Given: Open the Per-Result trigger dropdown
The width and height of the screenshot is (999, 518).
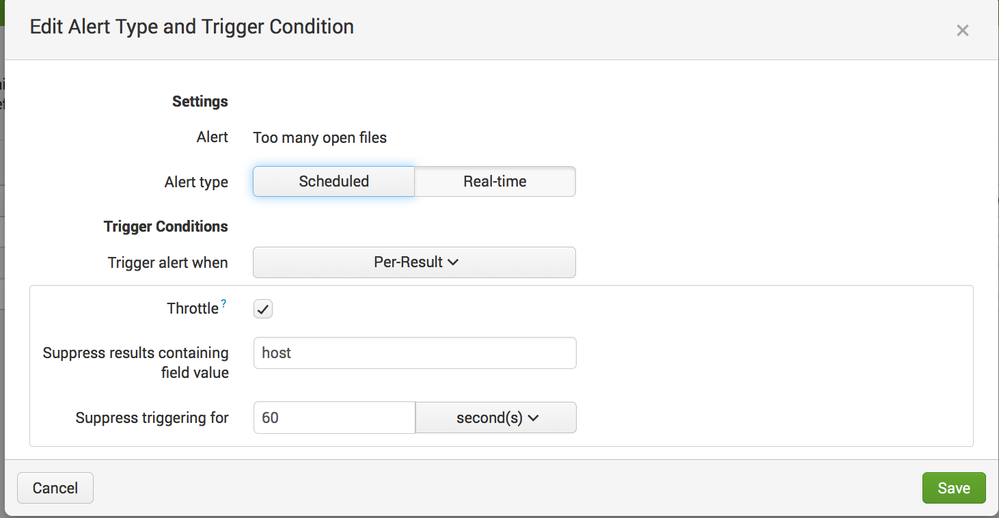Looking at the screenshot, I should point(414,262).
